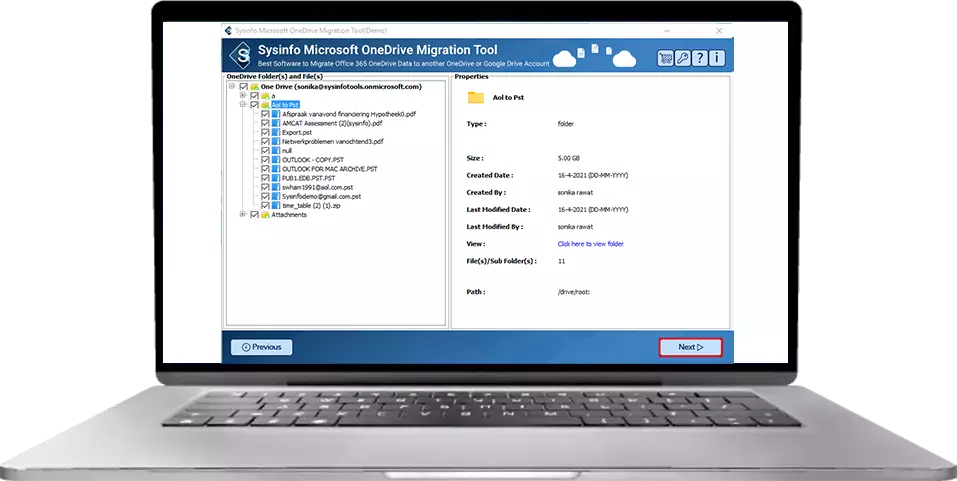Expand the 'a' folder node
This screenshot has width=957, height=481.
243,96
